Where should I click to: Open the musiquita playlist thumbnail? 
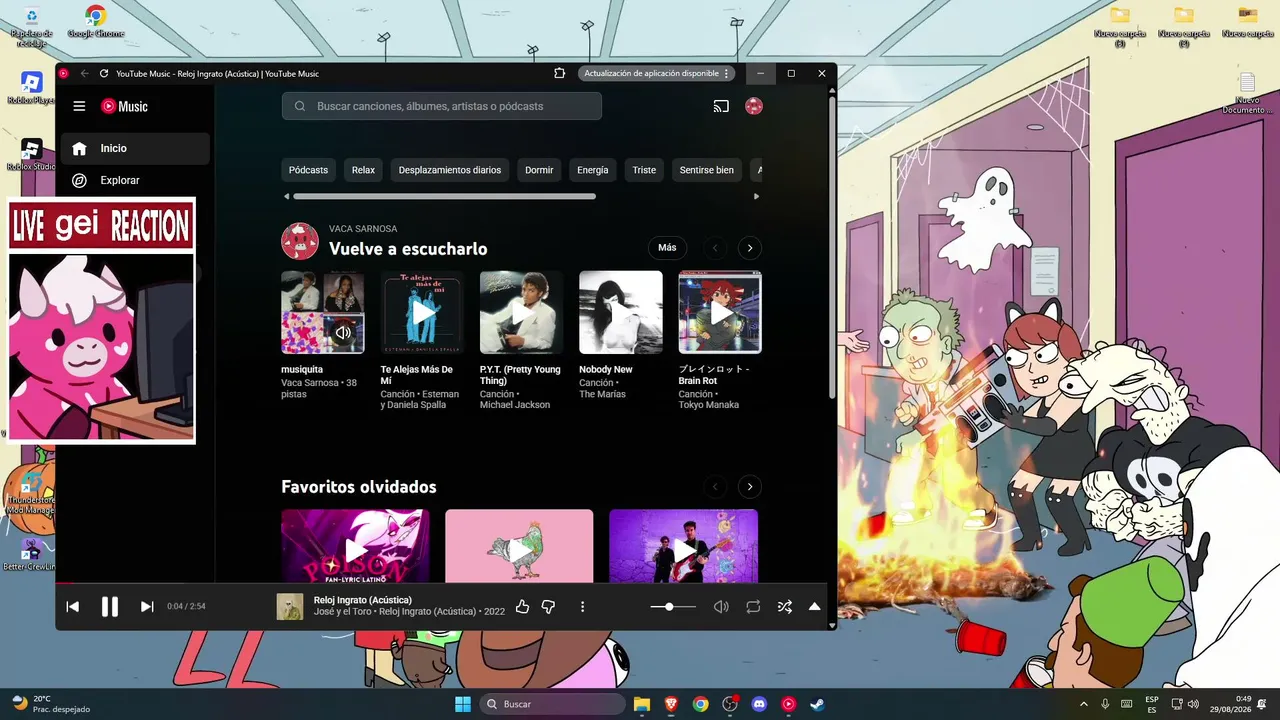pyautogui.click(x=322, y=312)
